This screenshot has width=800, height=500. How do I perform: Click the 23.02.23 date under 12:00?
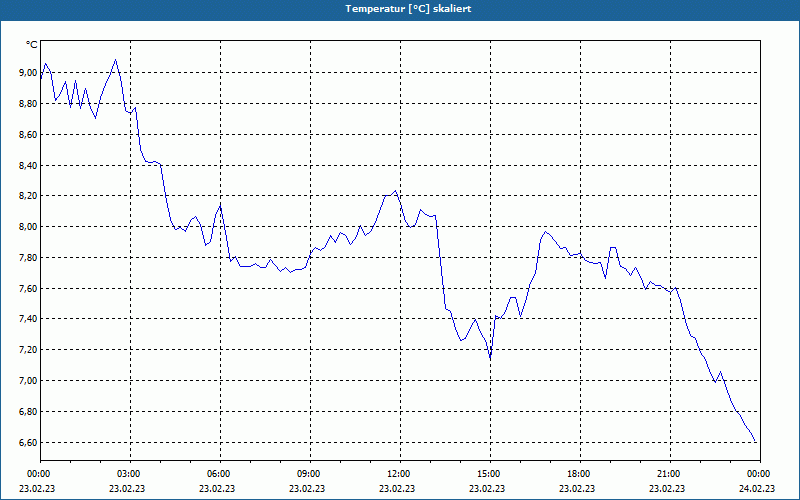coord(397,488)
